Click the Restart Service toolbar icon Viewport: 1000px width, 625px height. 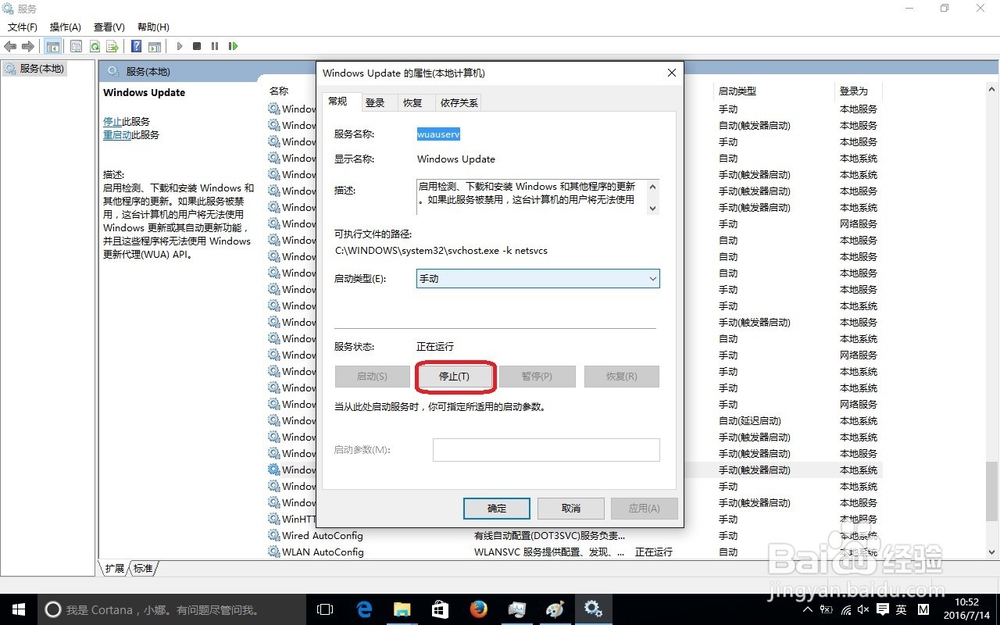233,46
